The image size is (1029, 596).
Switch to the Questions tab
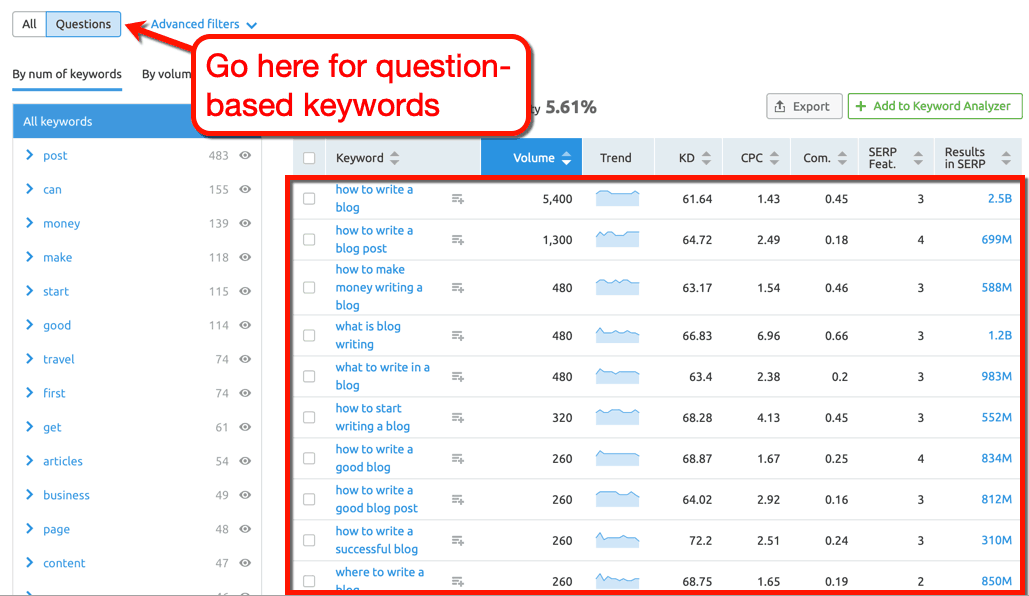83,23
